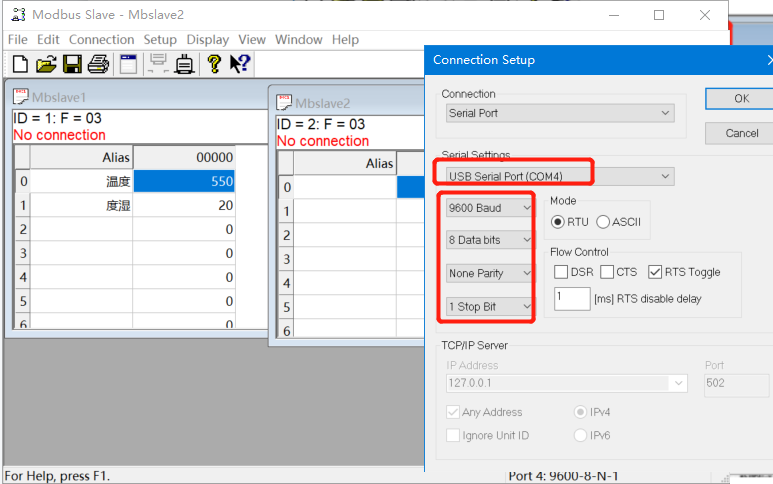Open the None Parity dropdown

pyautogui.click(x=489, y=273)
